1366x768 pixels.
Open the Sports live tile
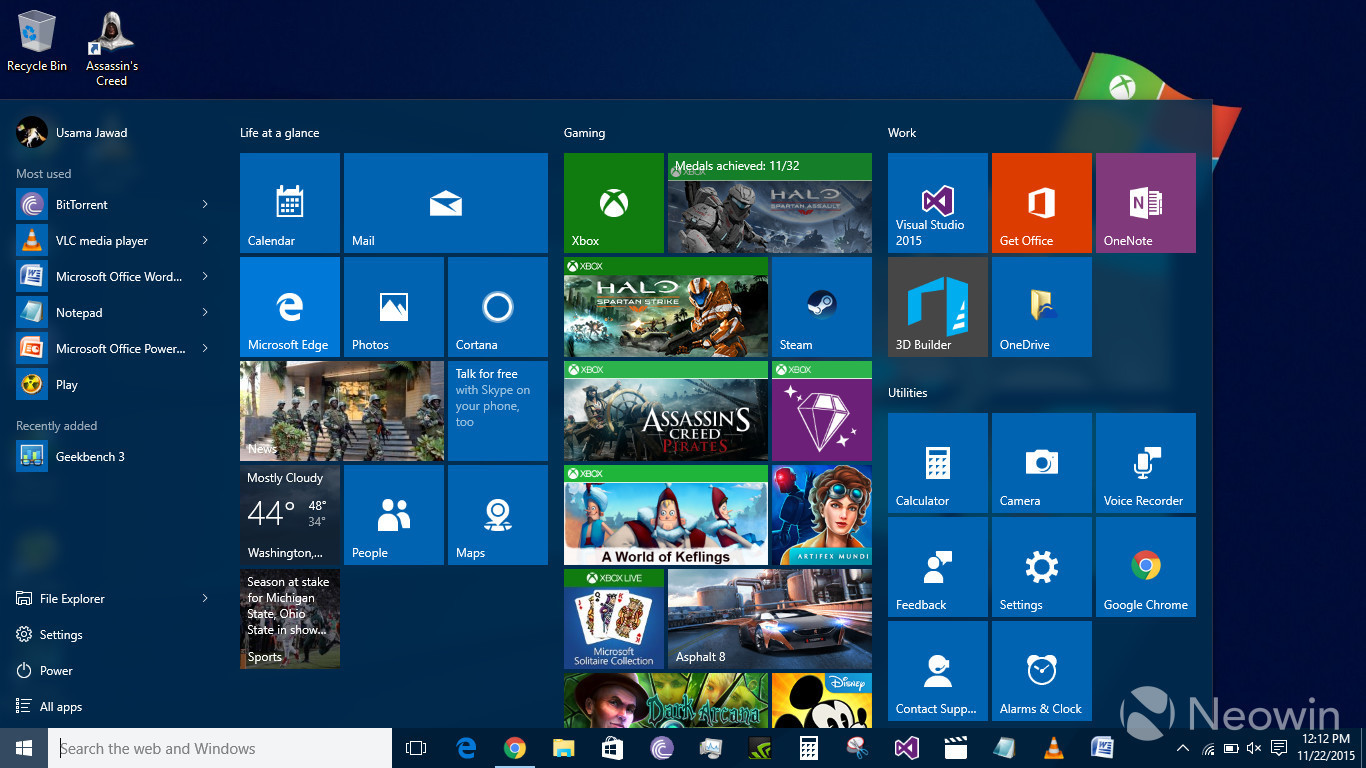click(290, 619)
